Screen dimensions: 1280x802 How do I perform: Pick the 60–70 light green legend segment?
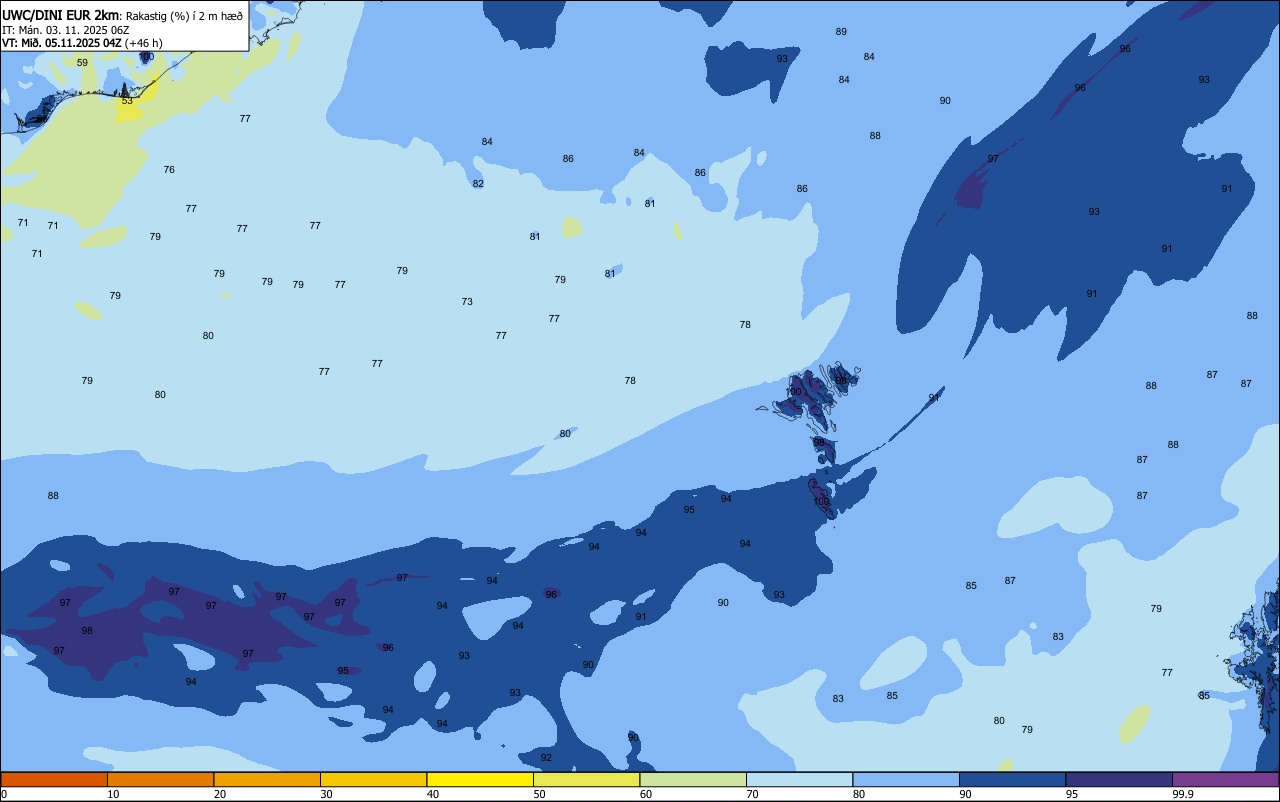[x=693, y=779]
